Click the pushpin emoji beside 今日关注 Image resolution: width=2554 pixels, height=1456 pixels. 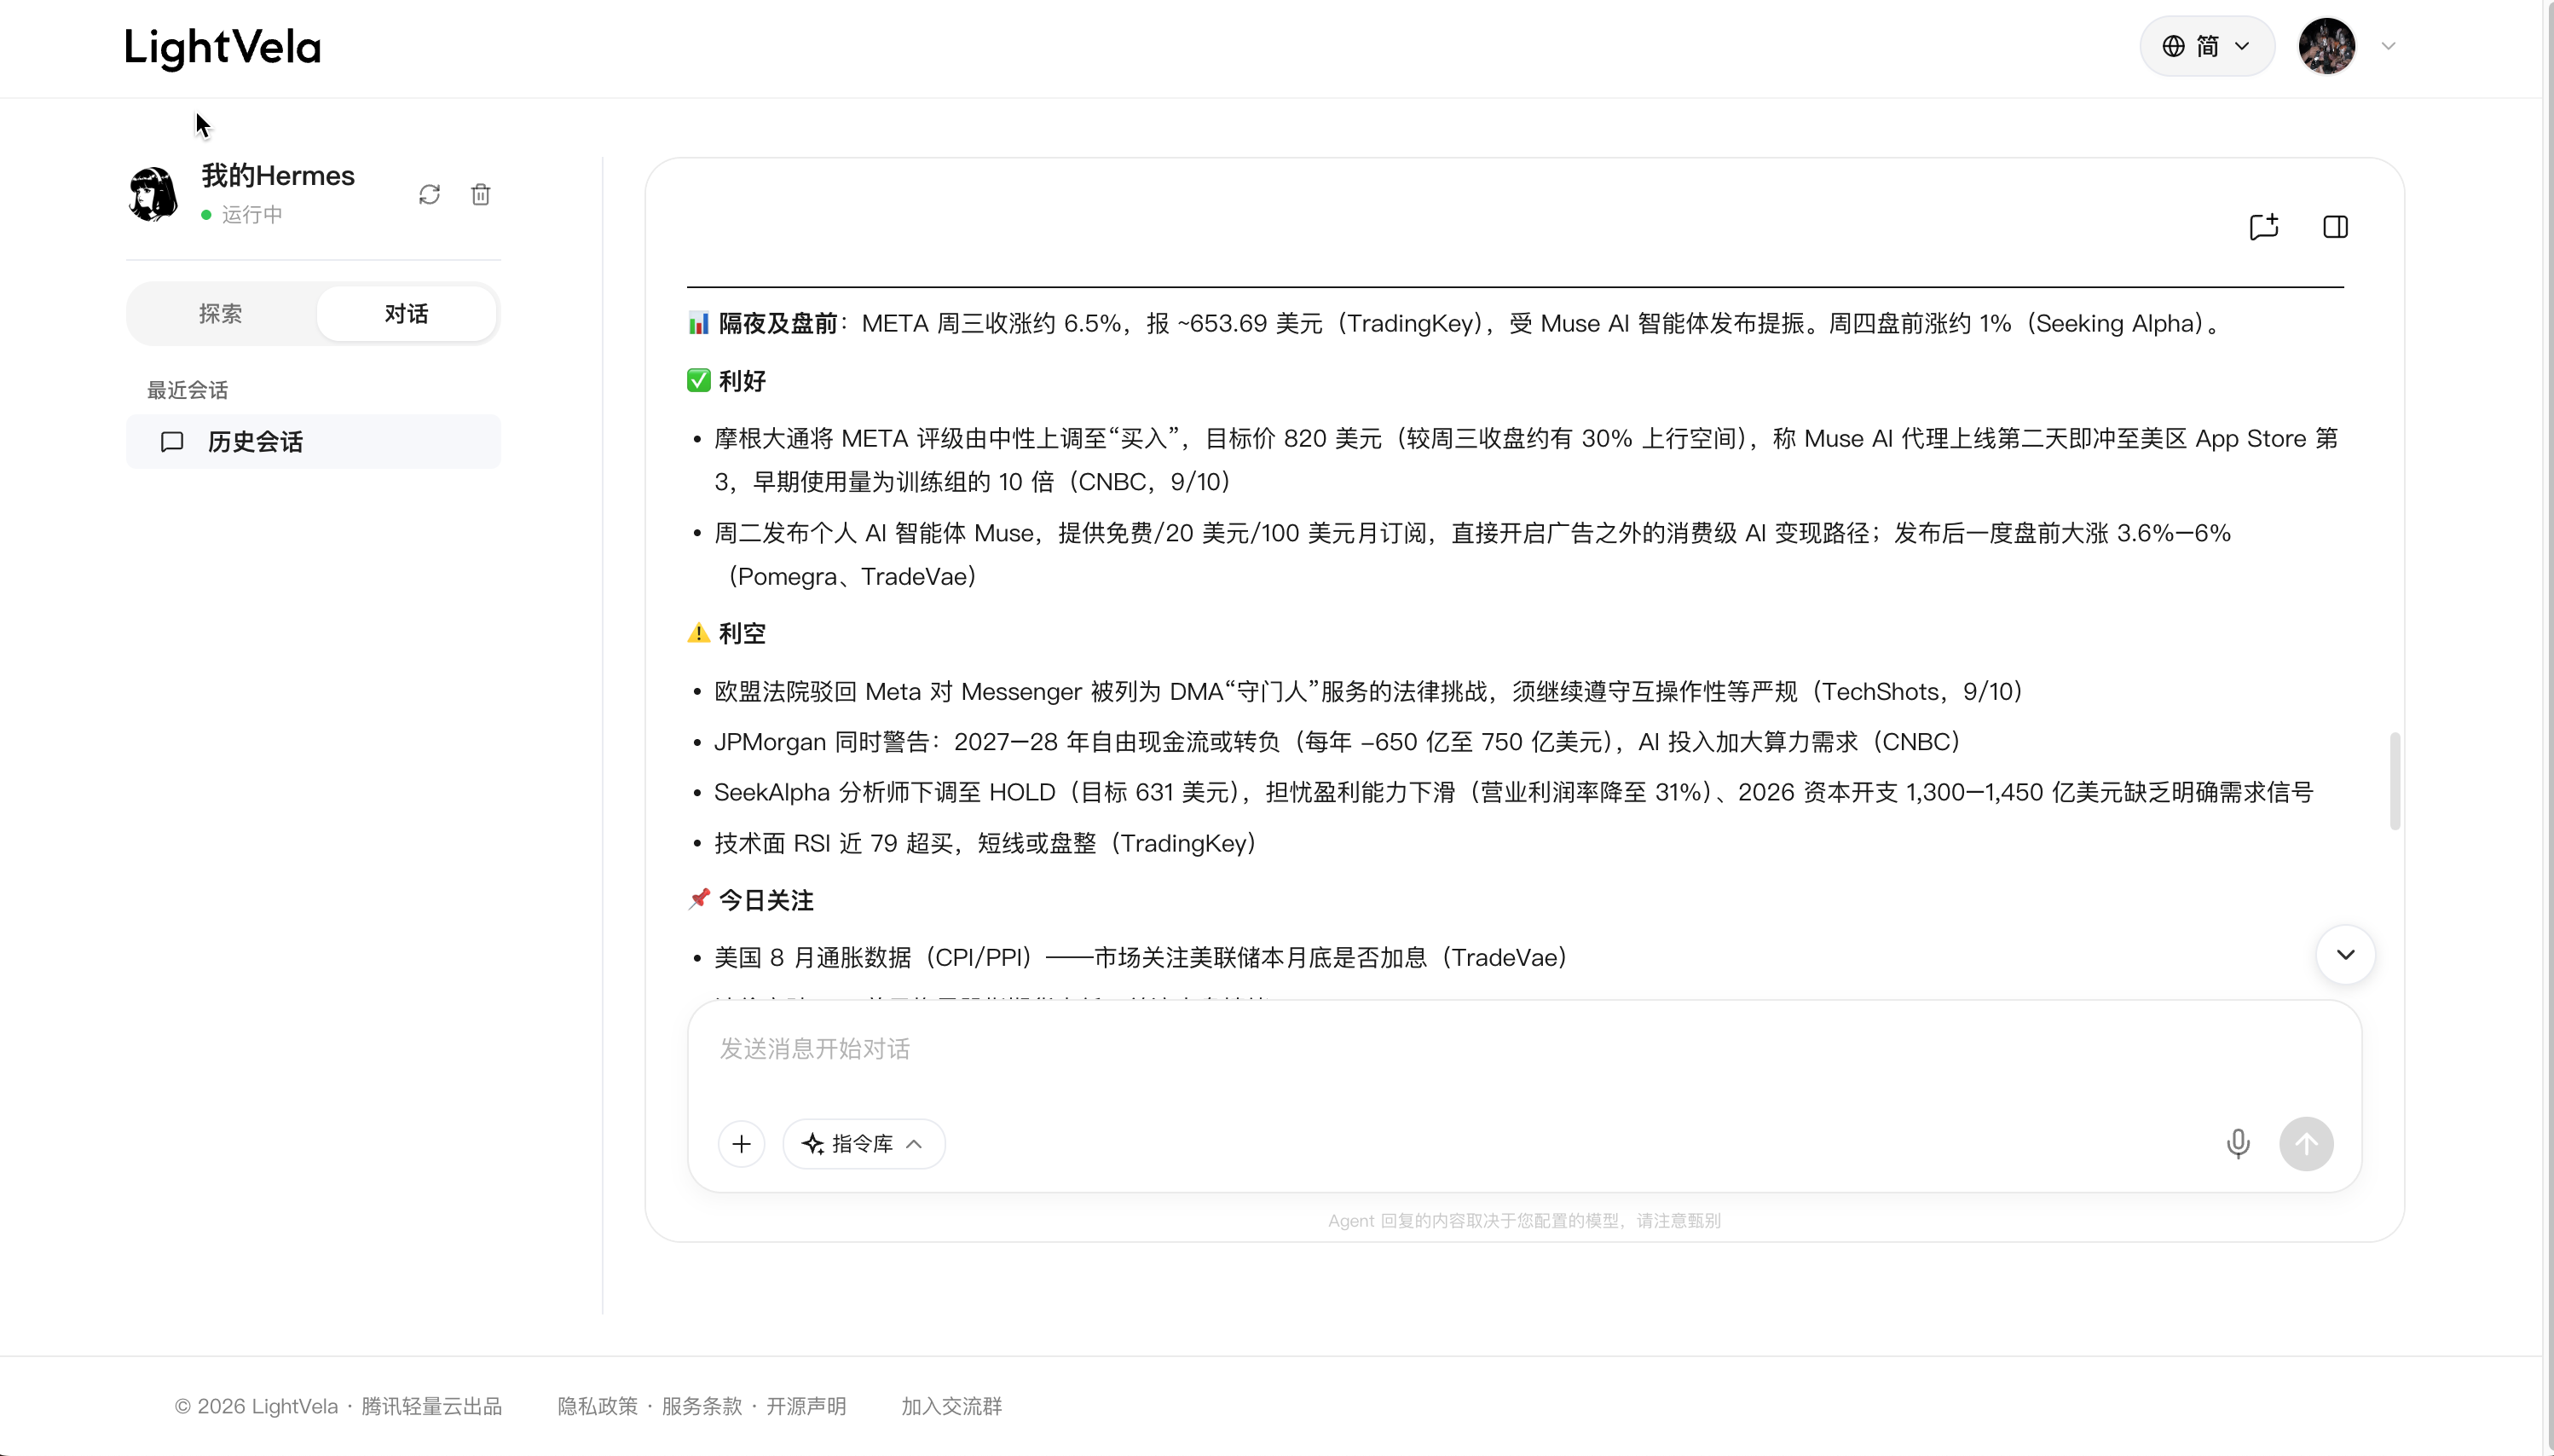pyautogui.click(x=698, y=899)
